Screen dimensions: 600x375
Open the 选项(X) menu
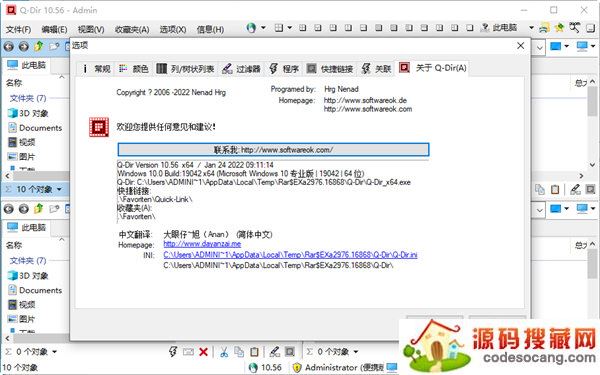(x=173, y=29)
